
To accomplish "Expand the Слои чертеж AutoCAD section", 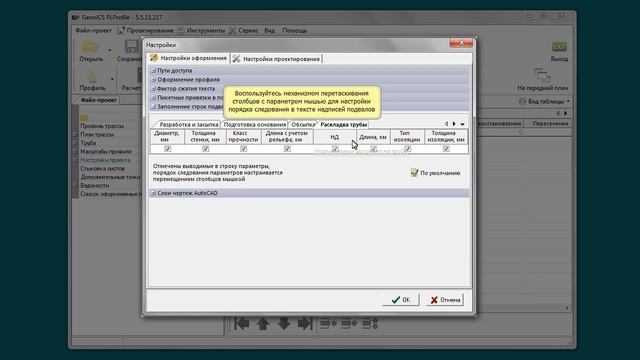I will tap(153, 193).
